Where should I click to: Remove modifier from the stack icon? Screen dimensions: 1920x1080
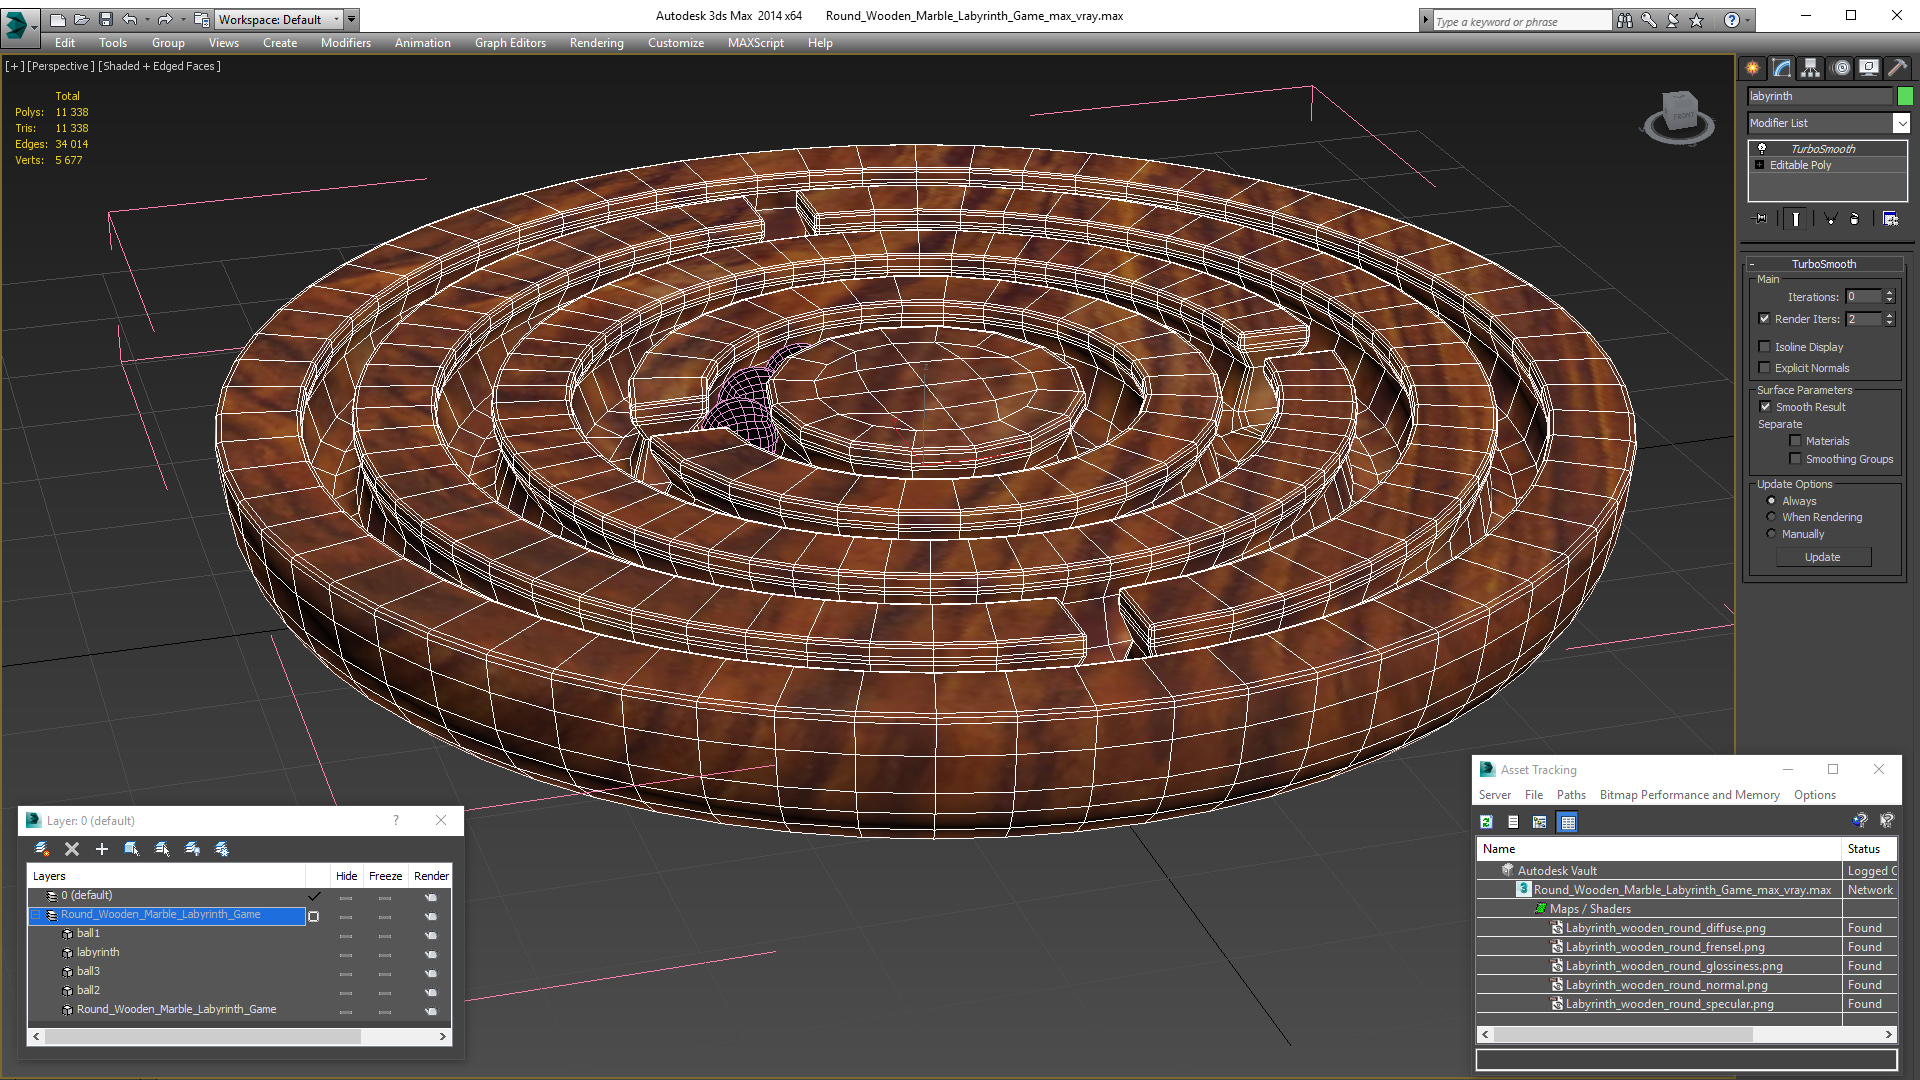tap(1855, 219)
